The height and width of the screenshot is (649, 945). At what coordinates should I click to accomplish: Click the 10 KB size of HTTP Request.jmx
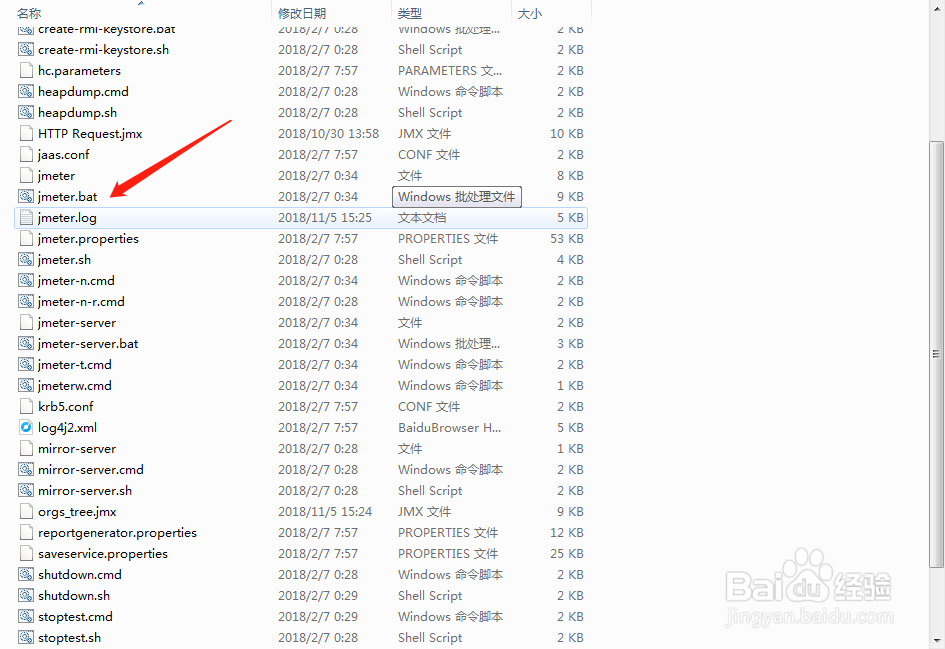(x=567, y=134)
